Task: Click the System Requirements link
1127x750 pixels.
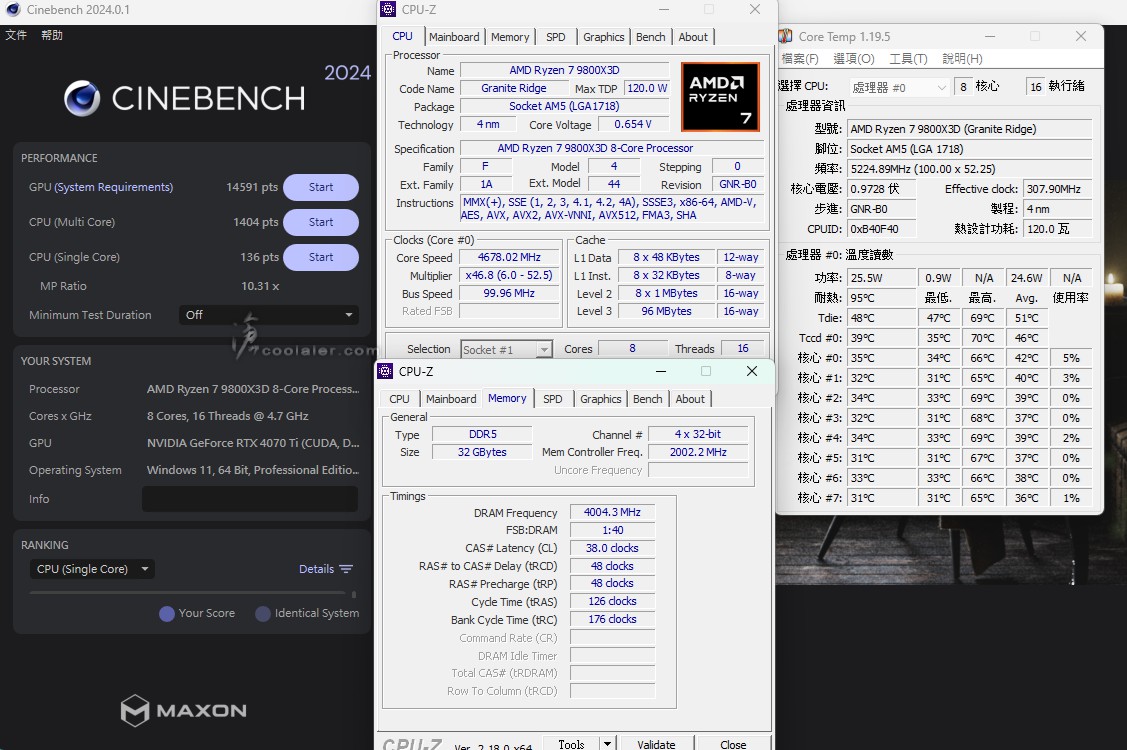Action: click(113, 187)
